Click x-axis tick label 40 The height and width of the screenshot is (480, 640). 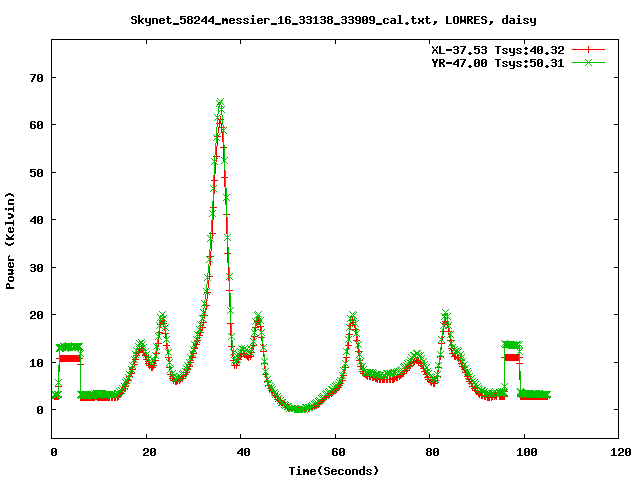point(243,452)
